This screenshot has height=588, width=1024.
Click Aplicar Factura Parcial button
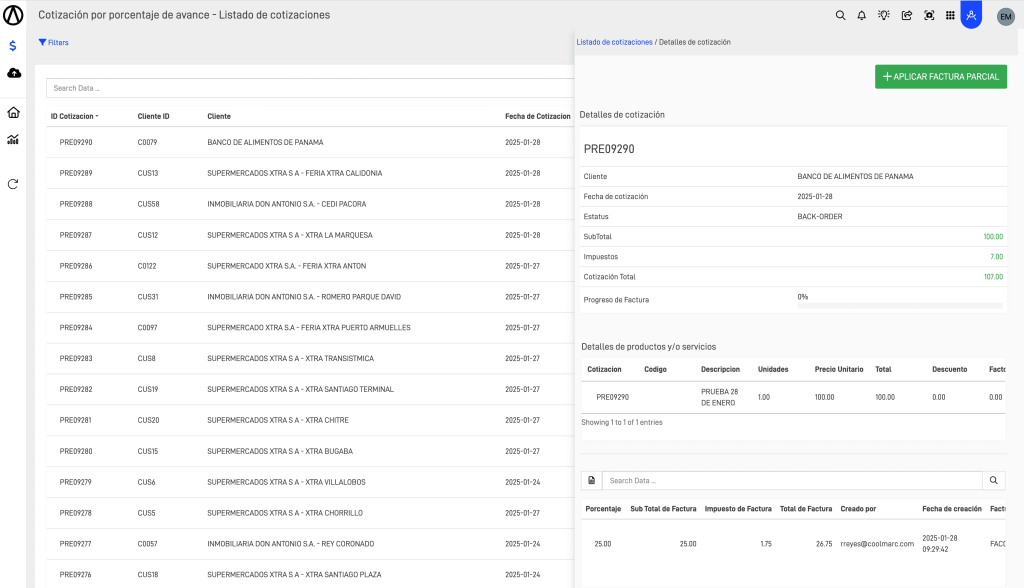tap(940, 76)
